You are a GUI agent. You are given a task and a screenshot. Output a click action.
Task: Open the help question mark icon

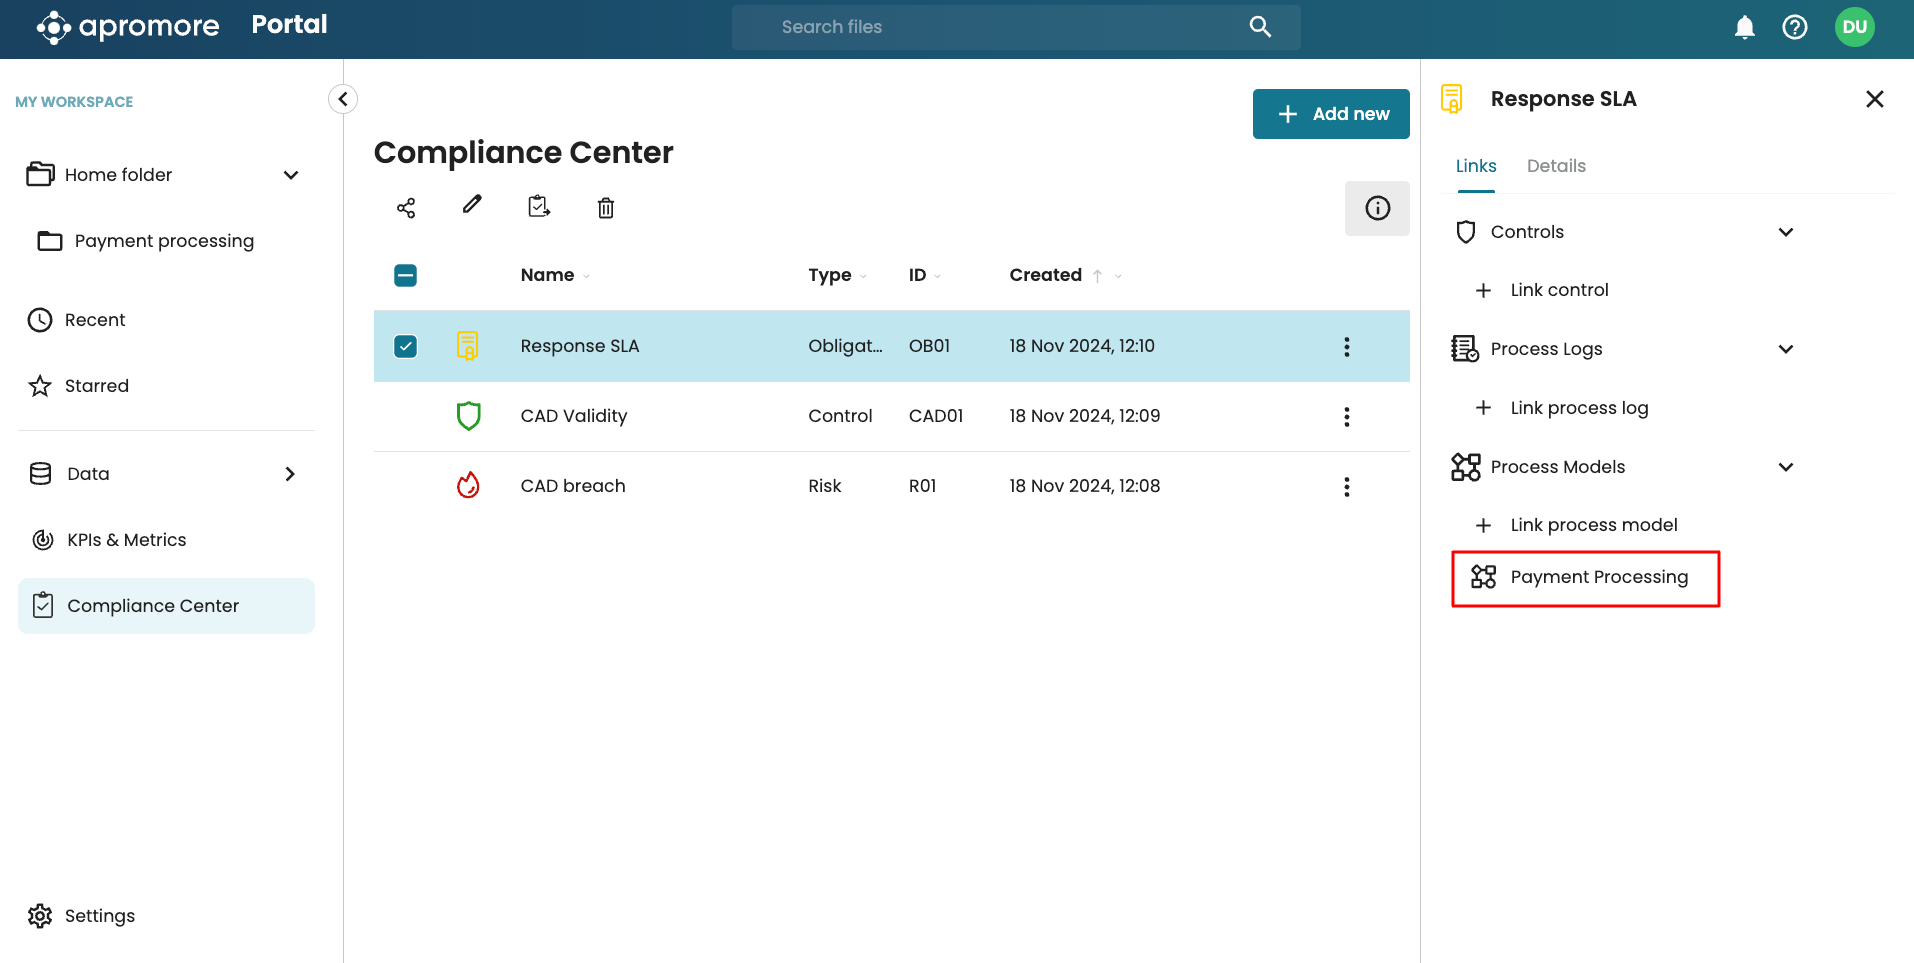point(1795,27)
